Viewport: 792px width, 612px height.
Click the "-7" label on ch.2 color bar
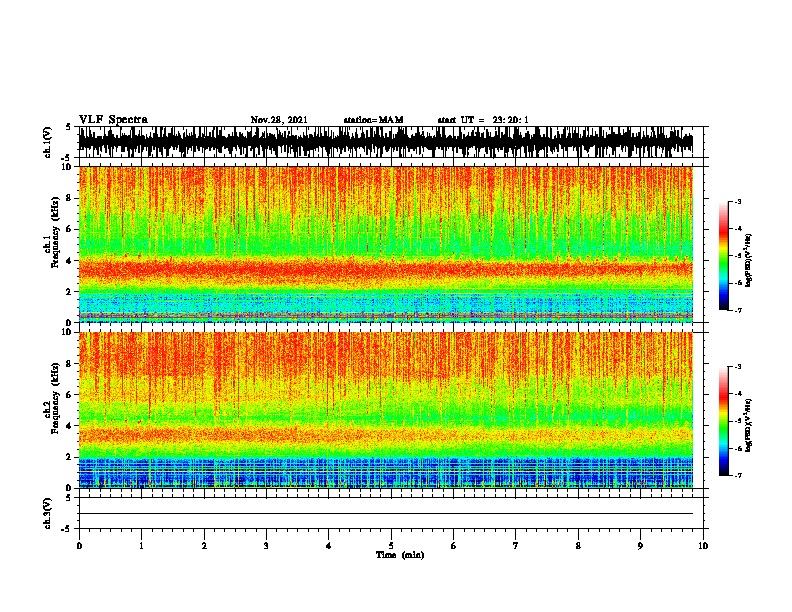click(x=738, y=476)
